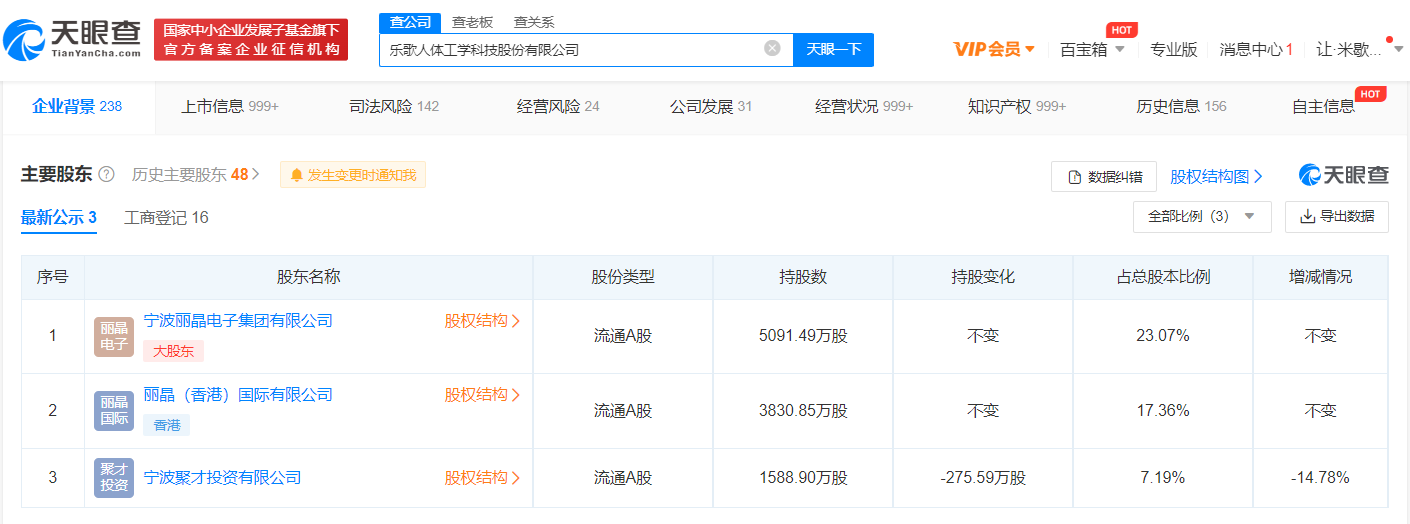The width and height of the screenshot is (1410, 524).
Task: Click the government fund certification banner
Action: pyautogui.click(x=251, y=40)
